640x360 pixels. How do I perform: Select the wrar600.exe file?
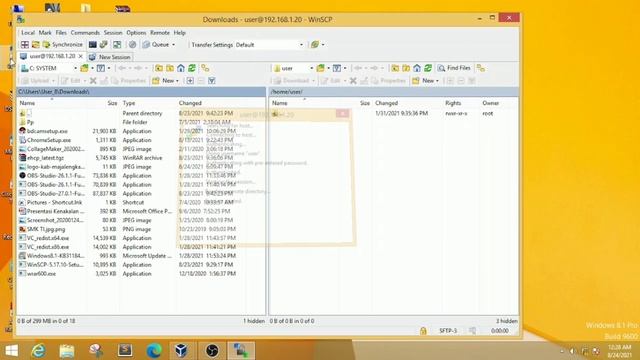tap(41, 274)
